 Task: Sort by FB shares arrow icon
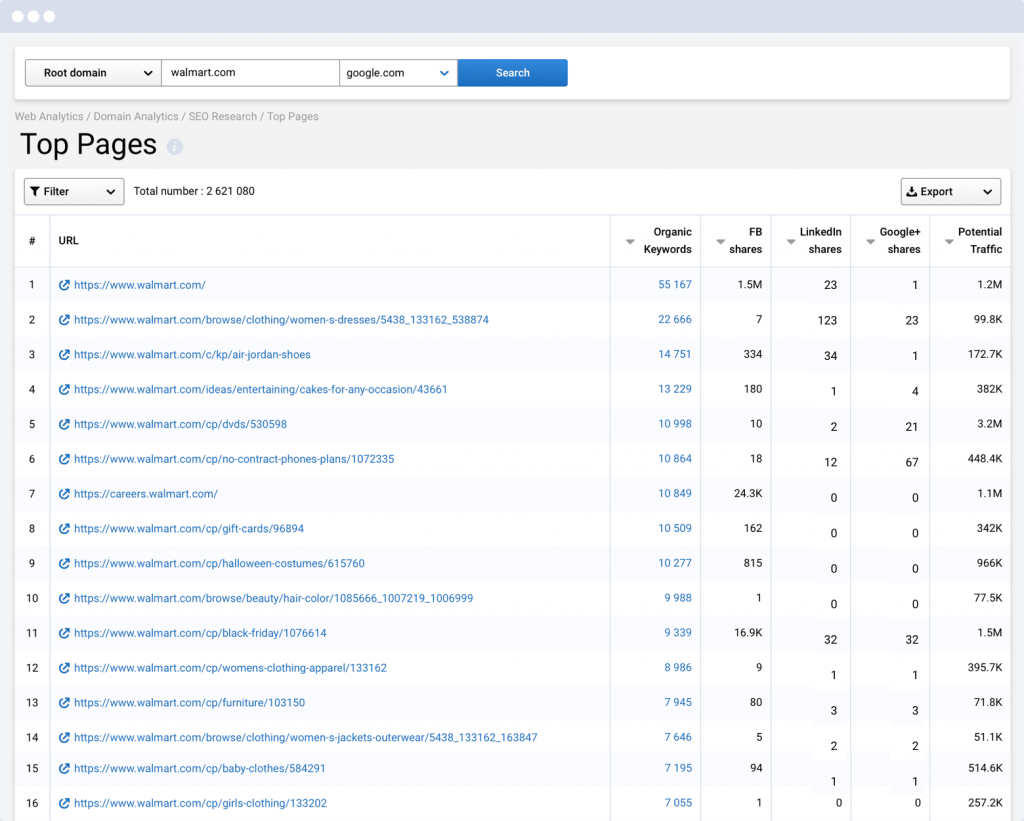click(x=720, y=242)
